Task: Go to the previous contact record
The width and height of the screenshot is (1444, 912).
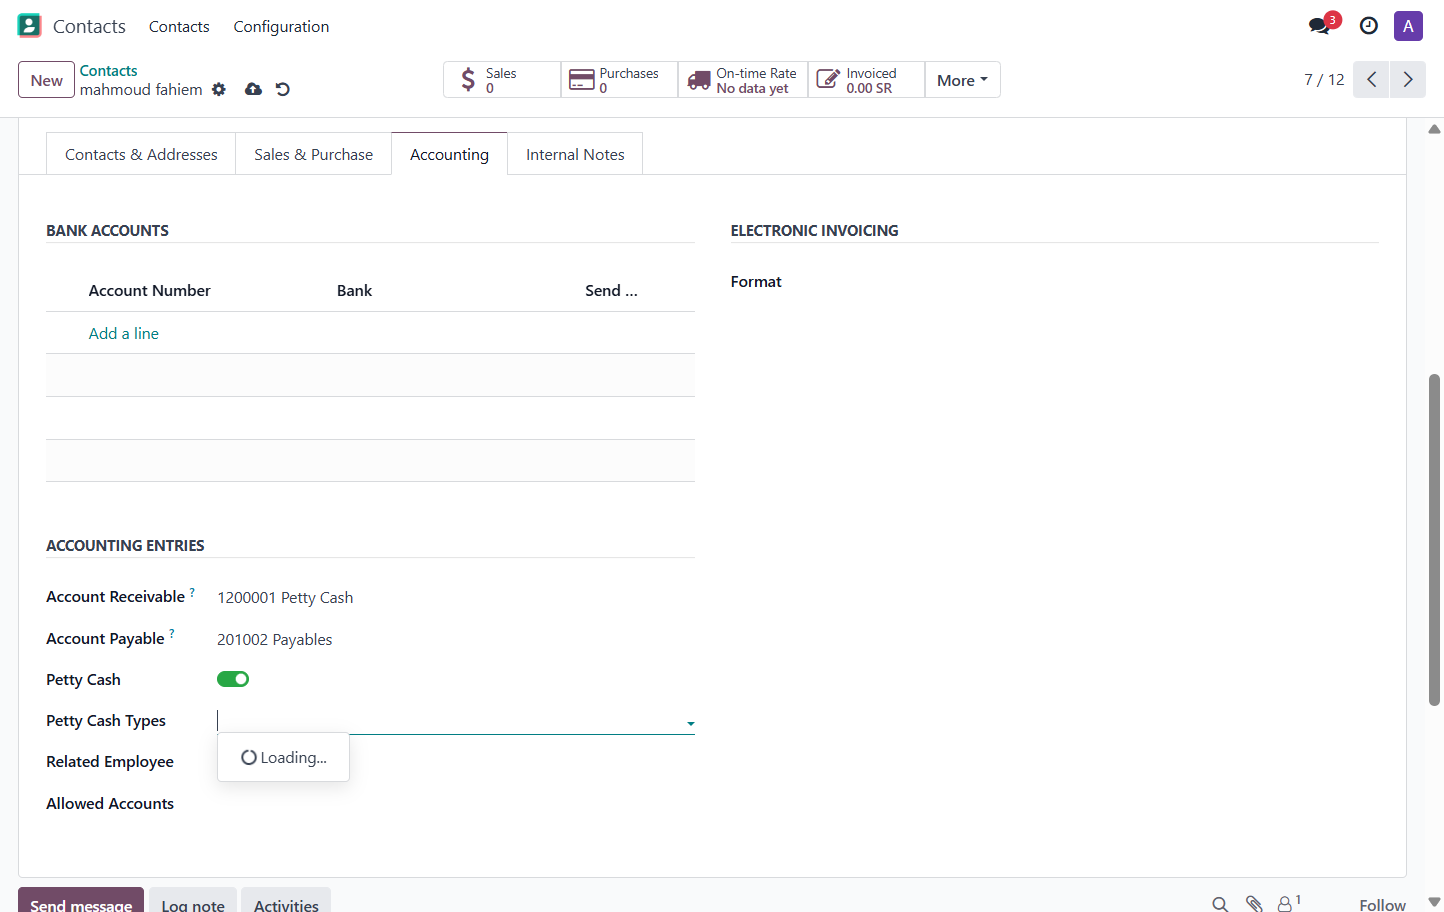Action: click(x=1371, y=80)
